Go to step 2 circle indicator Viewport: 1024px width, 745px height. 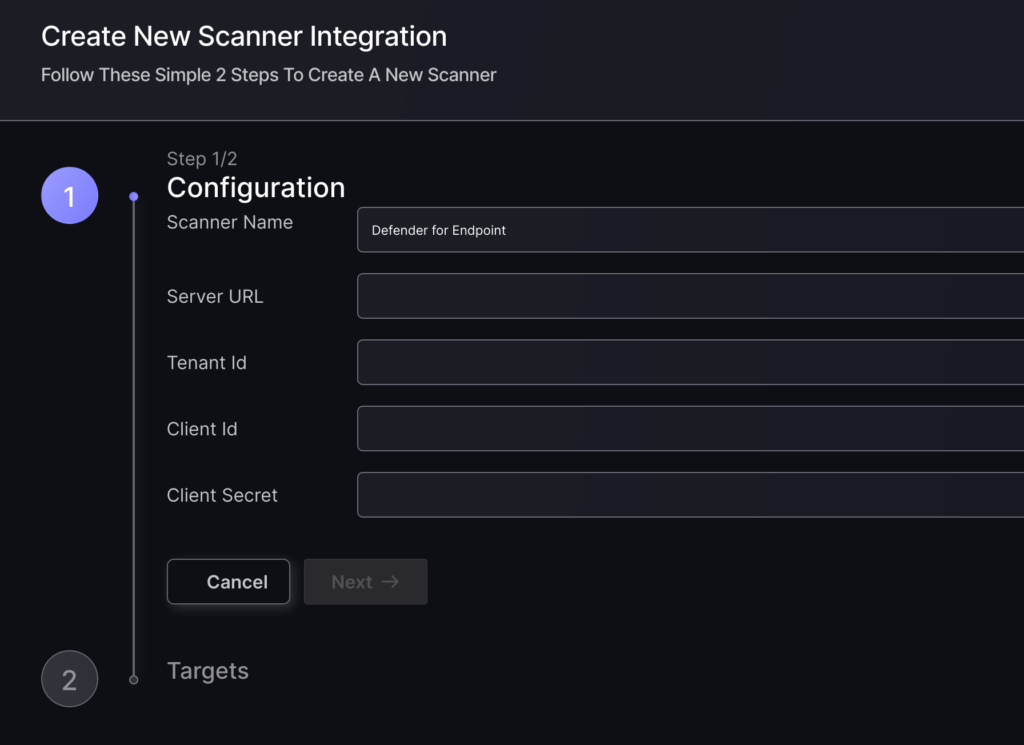coord(70,679)
